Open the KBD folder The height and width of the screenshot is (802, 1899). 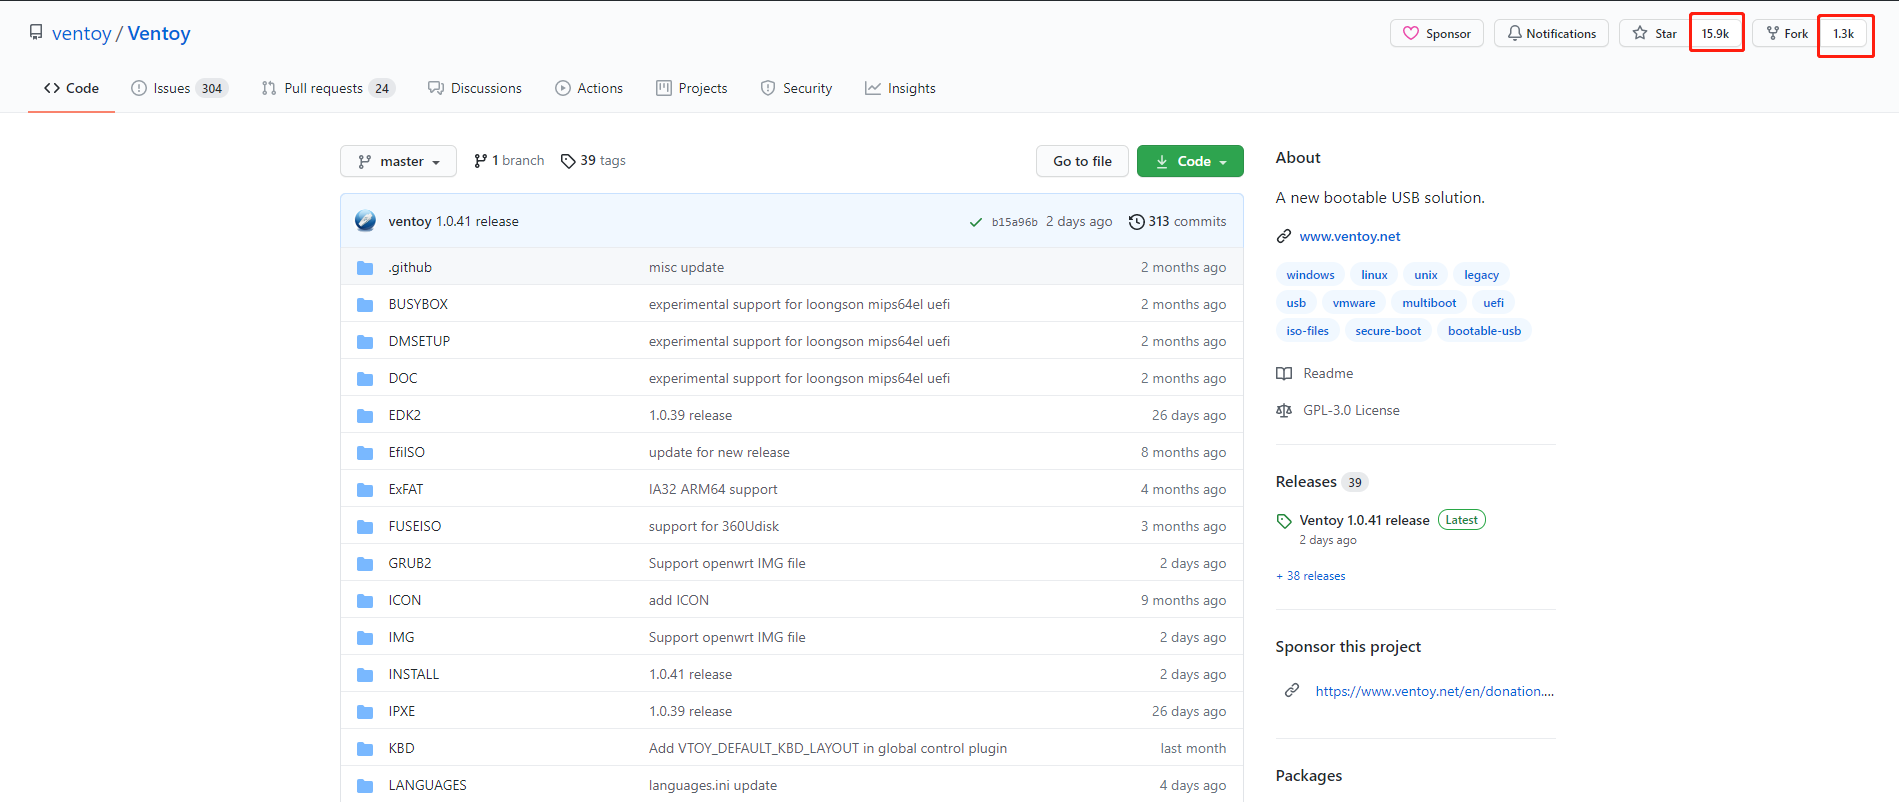pos(402,748)
